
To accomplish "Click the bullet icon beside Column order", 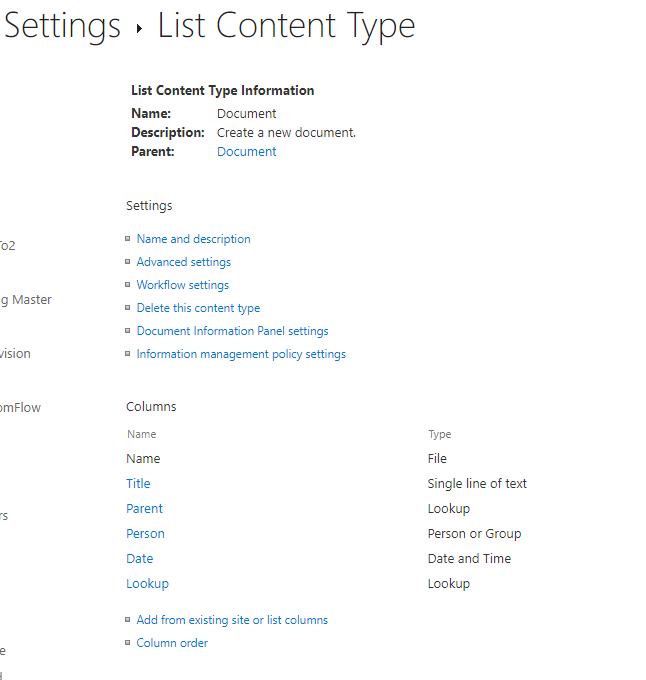I will [128, 643].
